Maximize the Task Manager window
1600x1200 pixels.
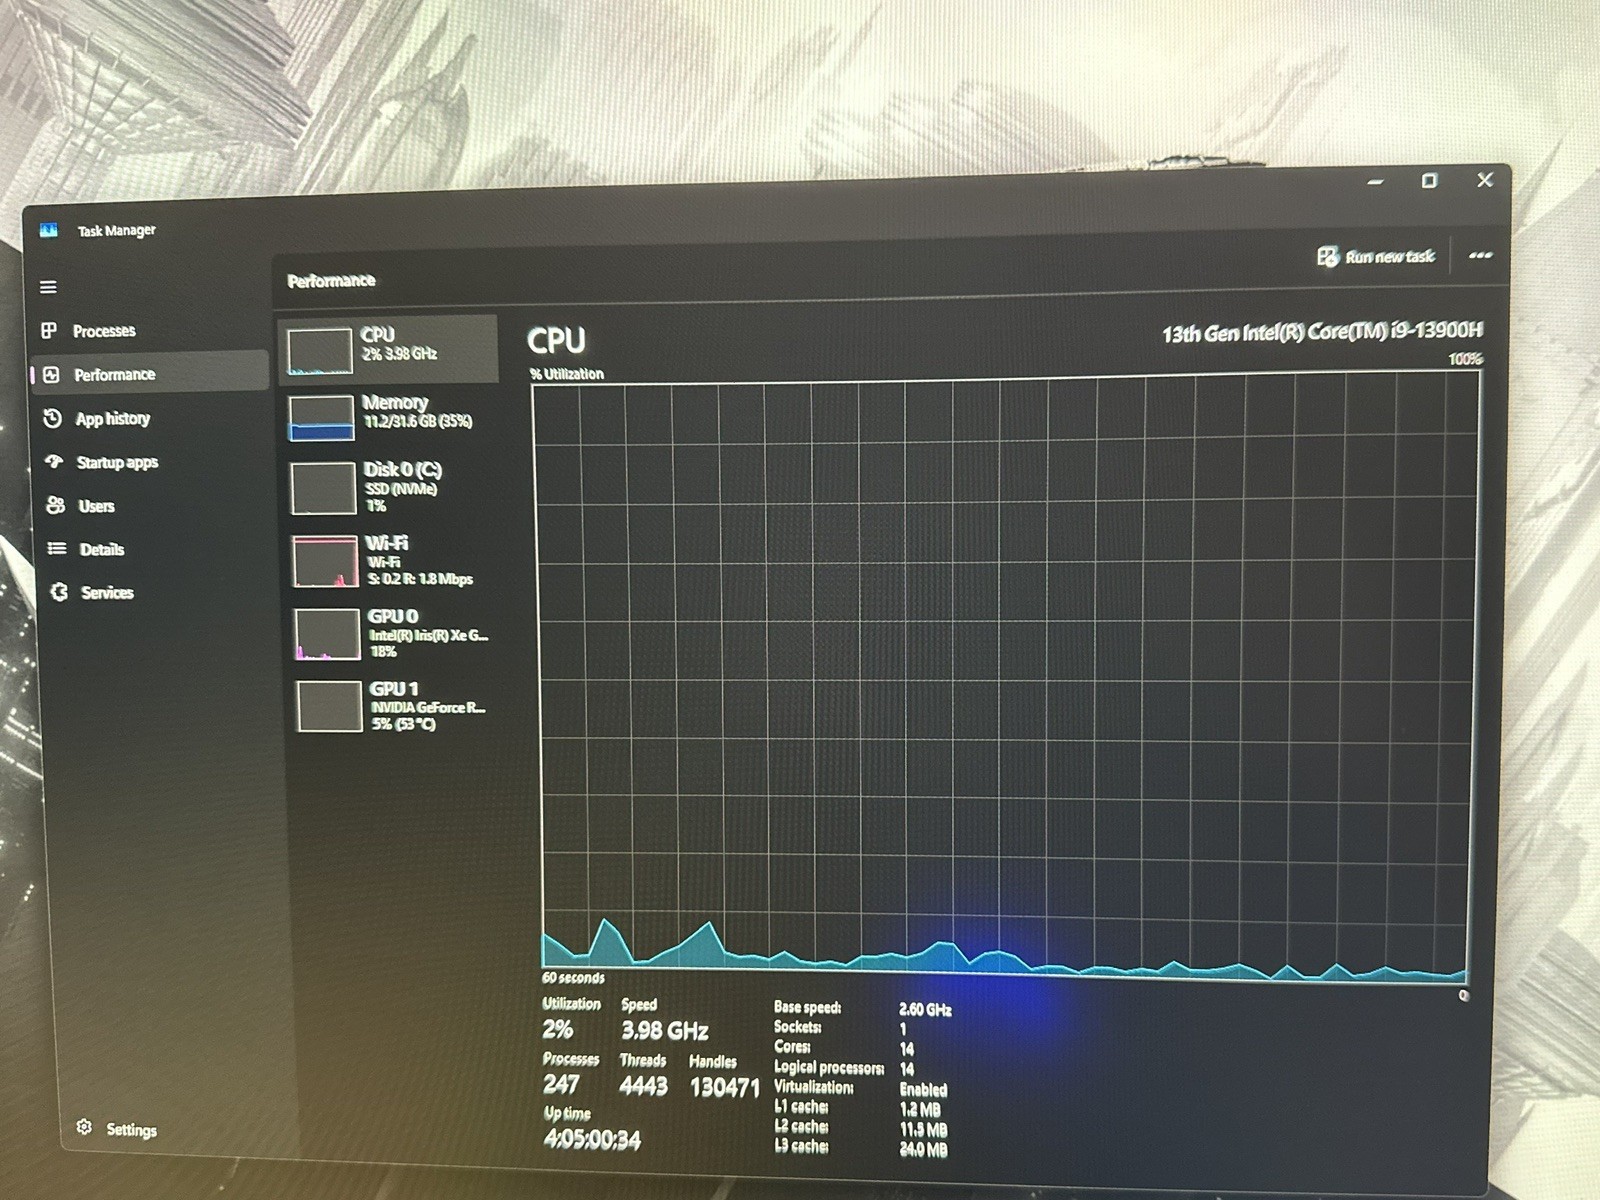click(1429, 181)
